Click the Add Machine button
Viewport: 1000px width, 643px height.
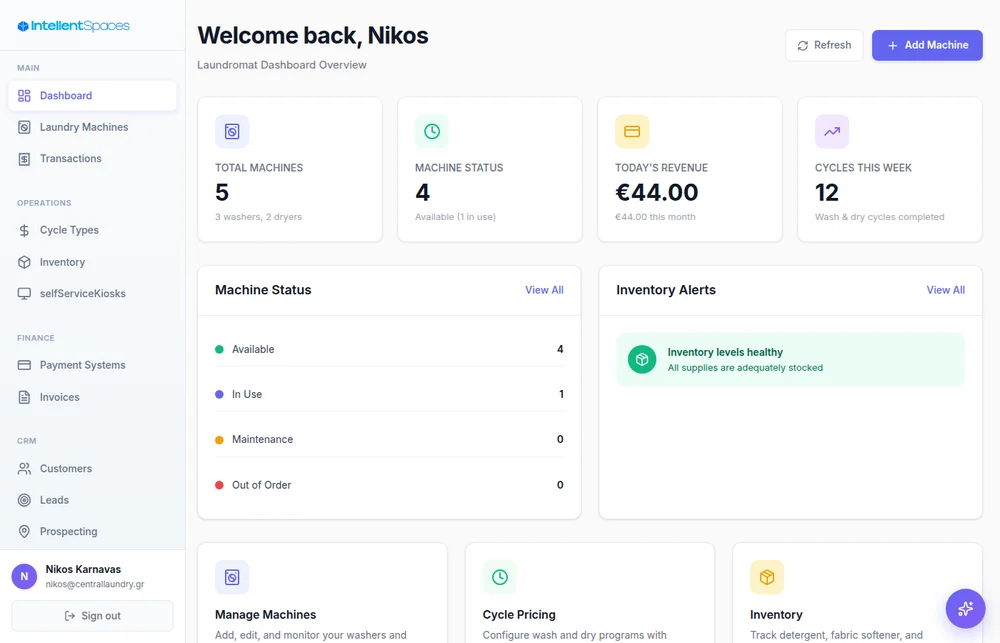[x=927, y=45]
